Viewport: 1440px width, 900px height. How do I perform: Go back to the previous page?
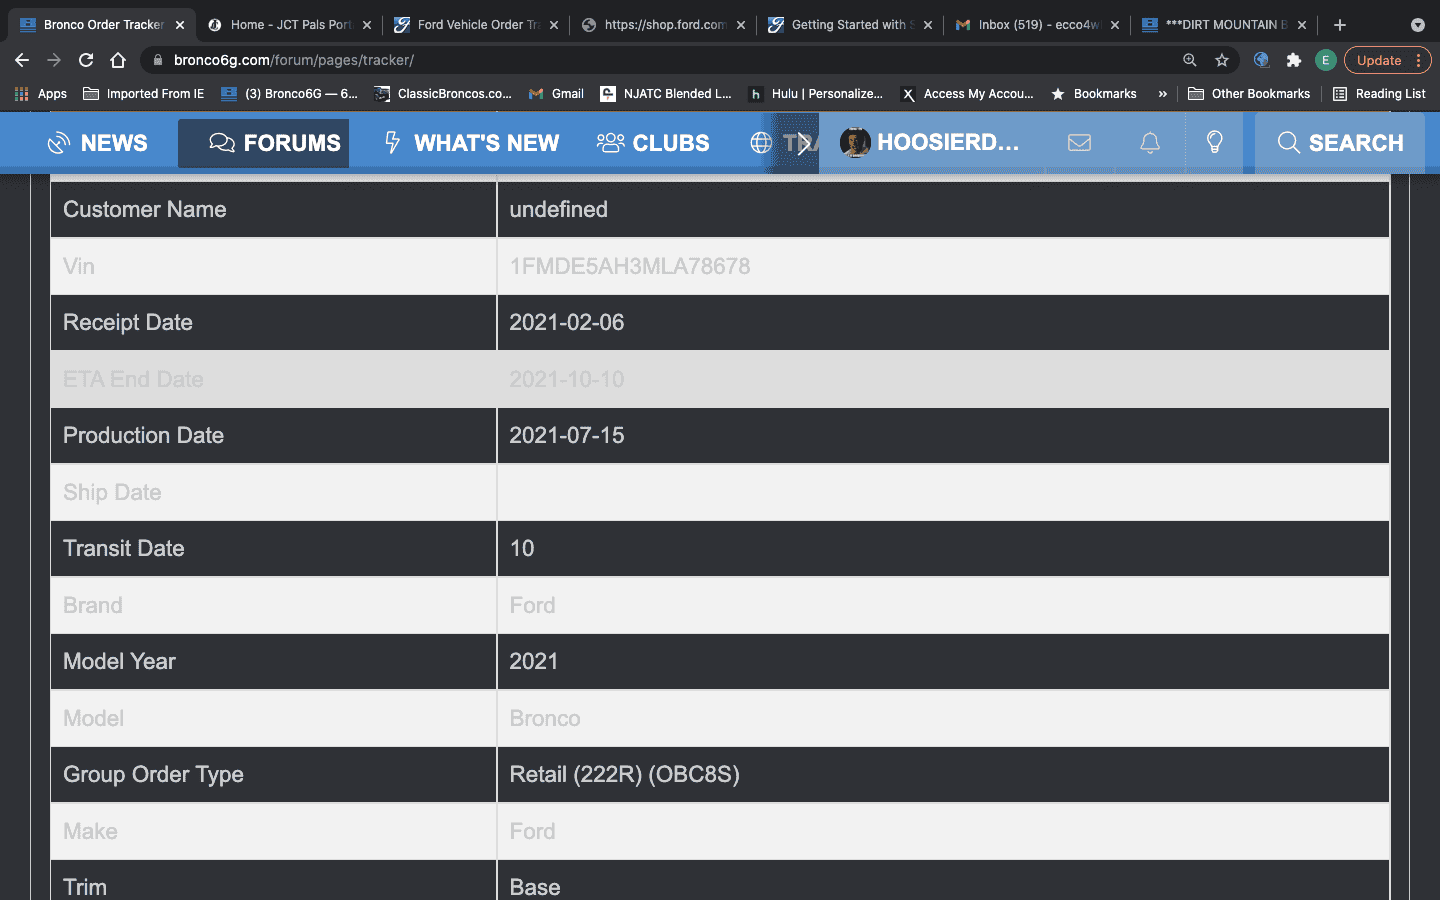coord(22,60)
